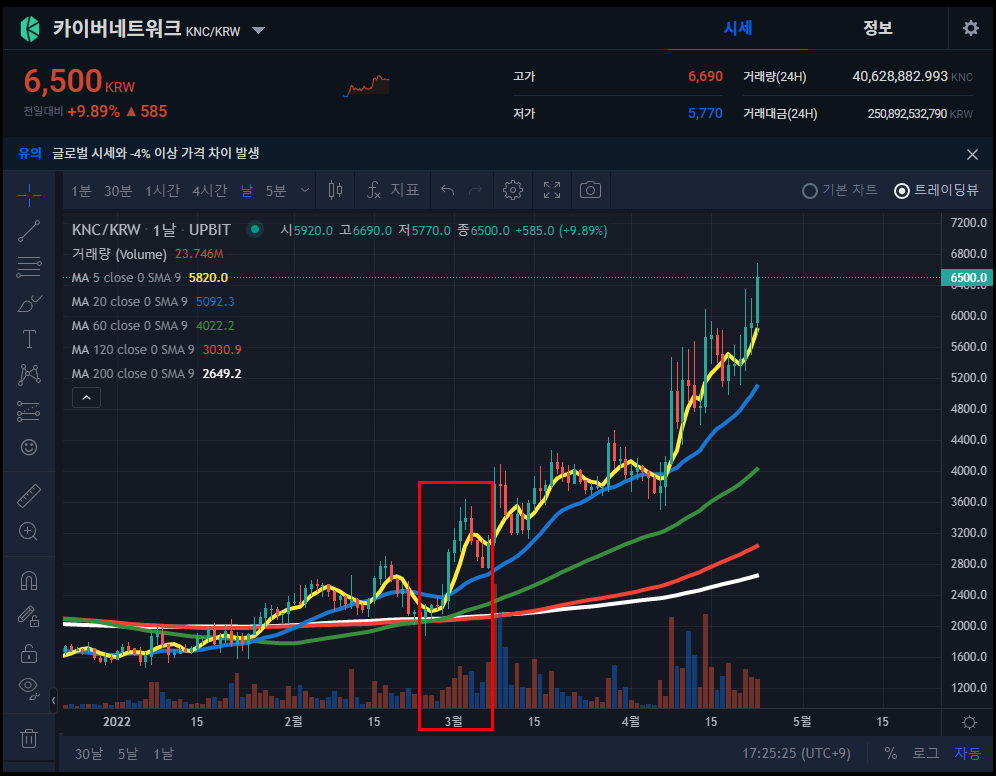Open page settings gear at top right
The image size is (996, 776).
[x=971, y=28]
